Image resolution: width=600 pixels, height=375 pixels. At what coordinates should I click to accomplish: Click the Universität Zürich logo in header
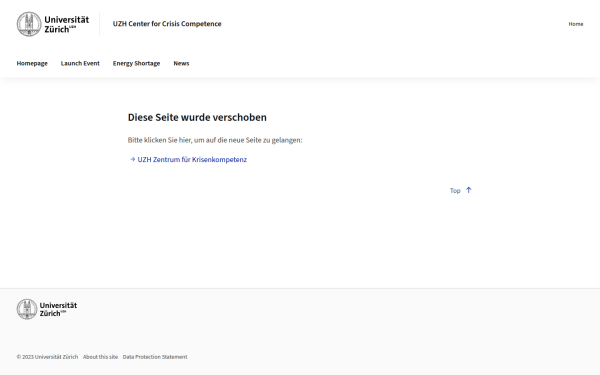coord(53,24)
